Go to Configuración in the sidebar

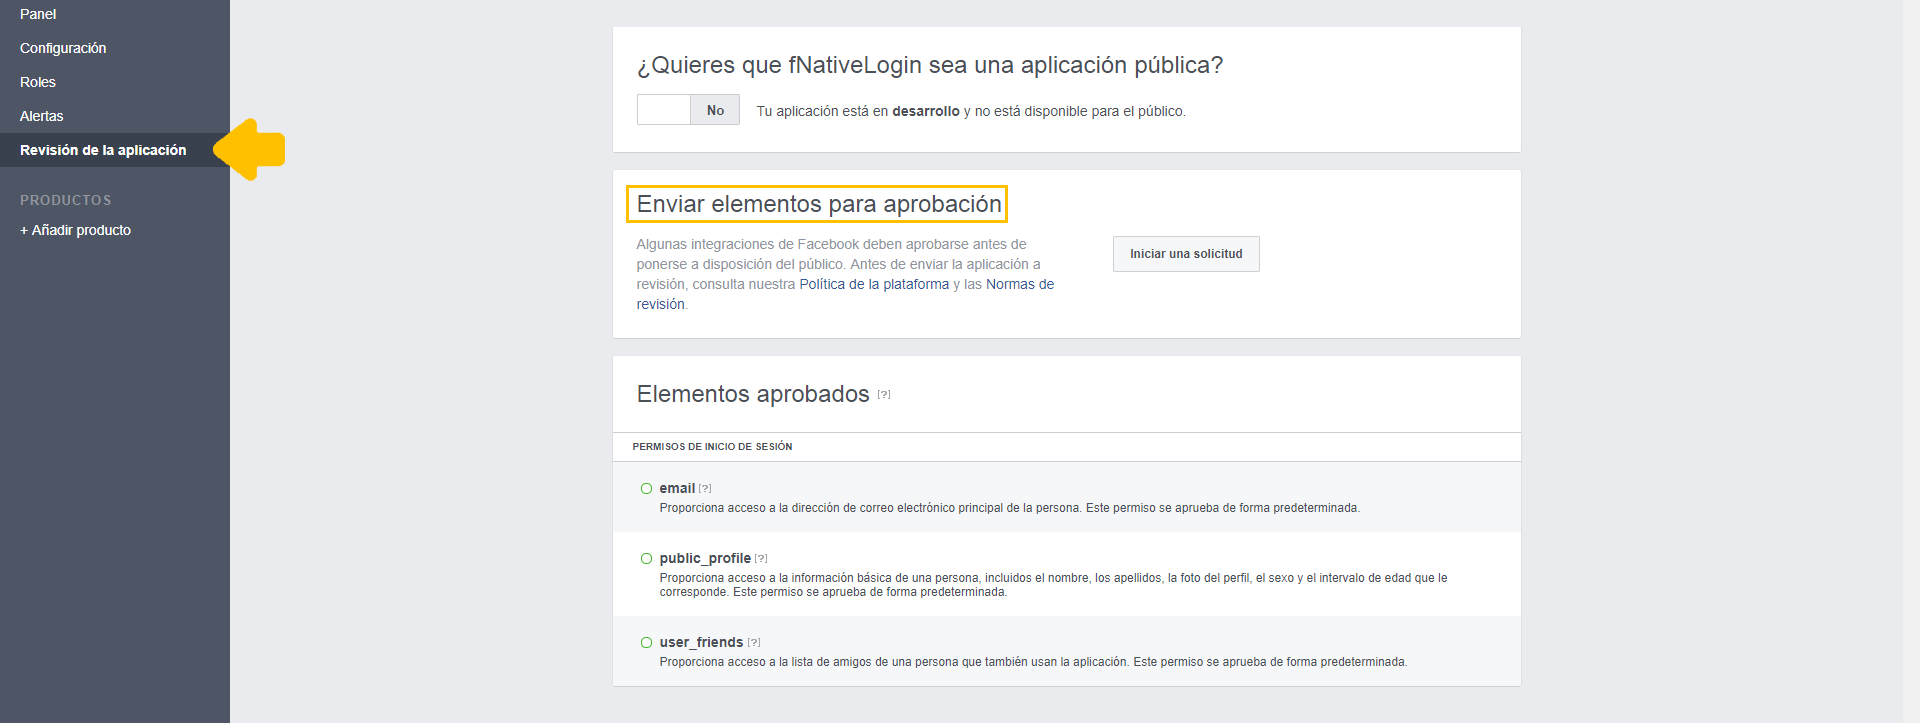coord(63,48)
